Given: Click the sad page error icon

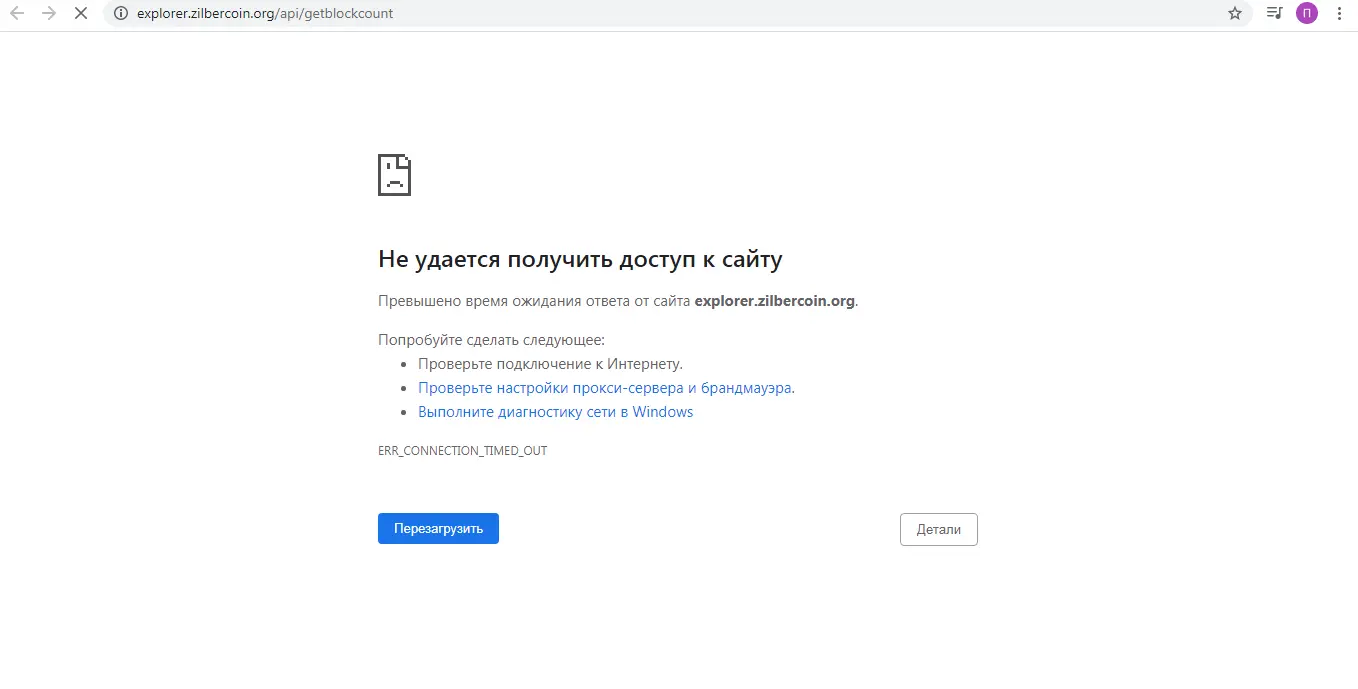Looking at the screenshot, I should pos(394,175).
